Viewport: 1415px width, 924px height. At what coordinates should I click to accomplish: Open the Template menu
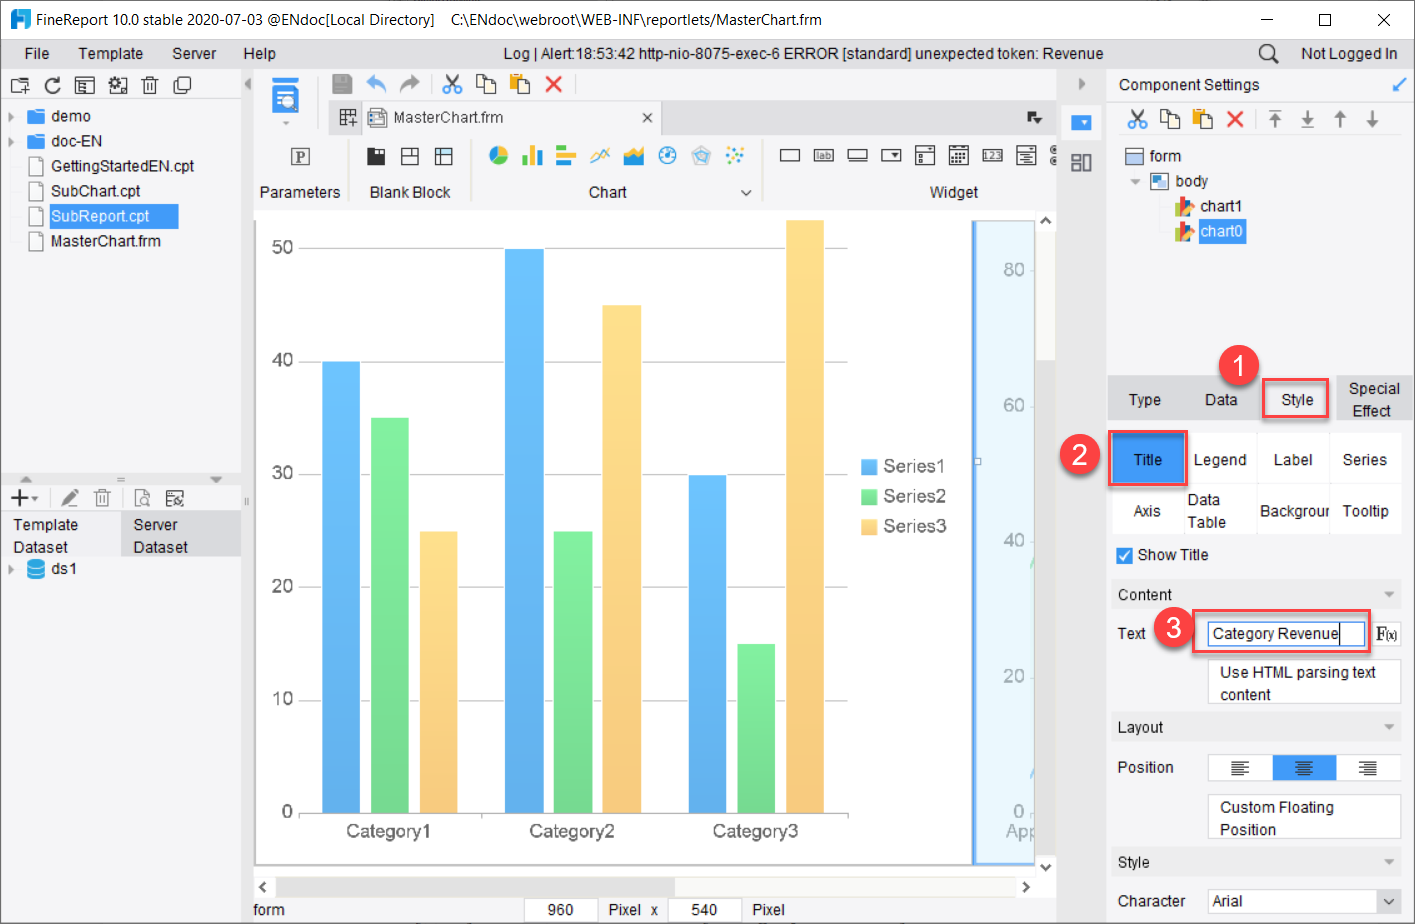(x=110, y=54)
